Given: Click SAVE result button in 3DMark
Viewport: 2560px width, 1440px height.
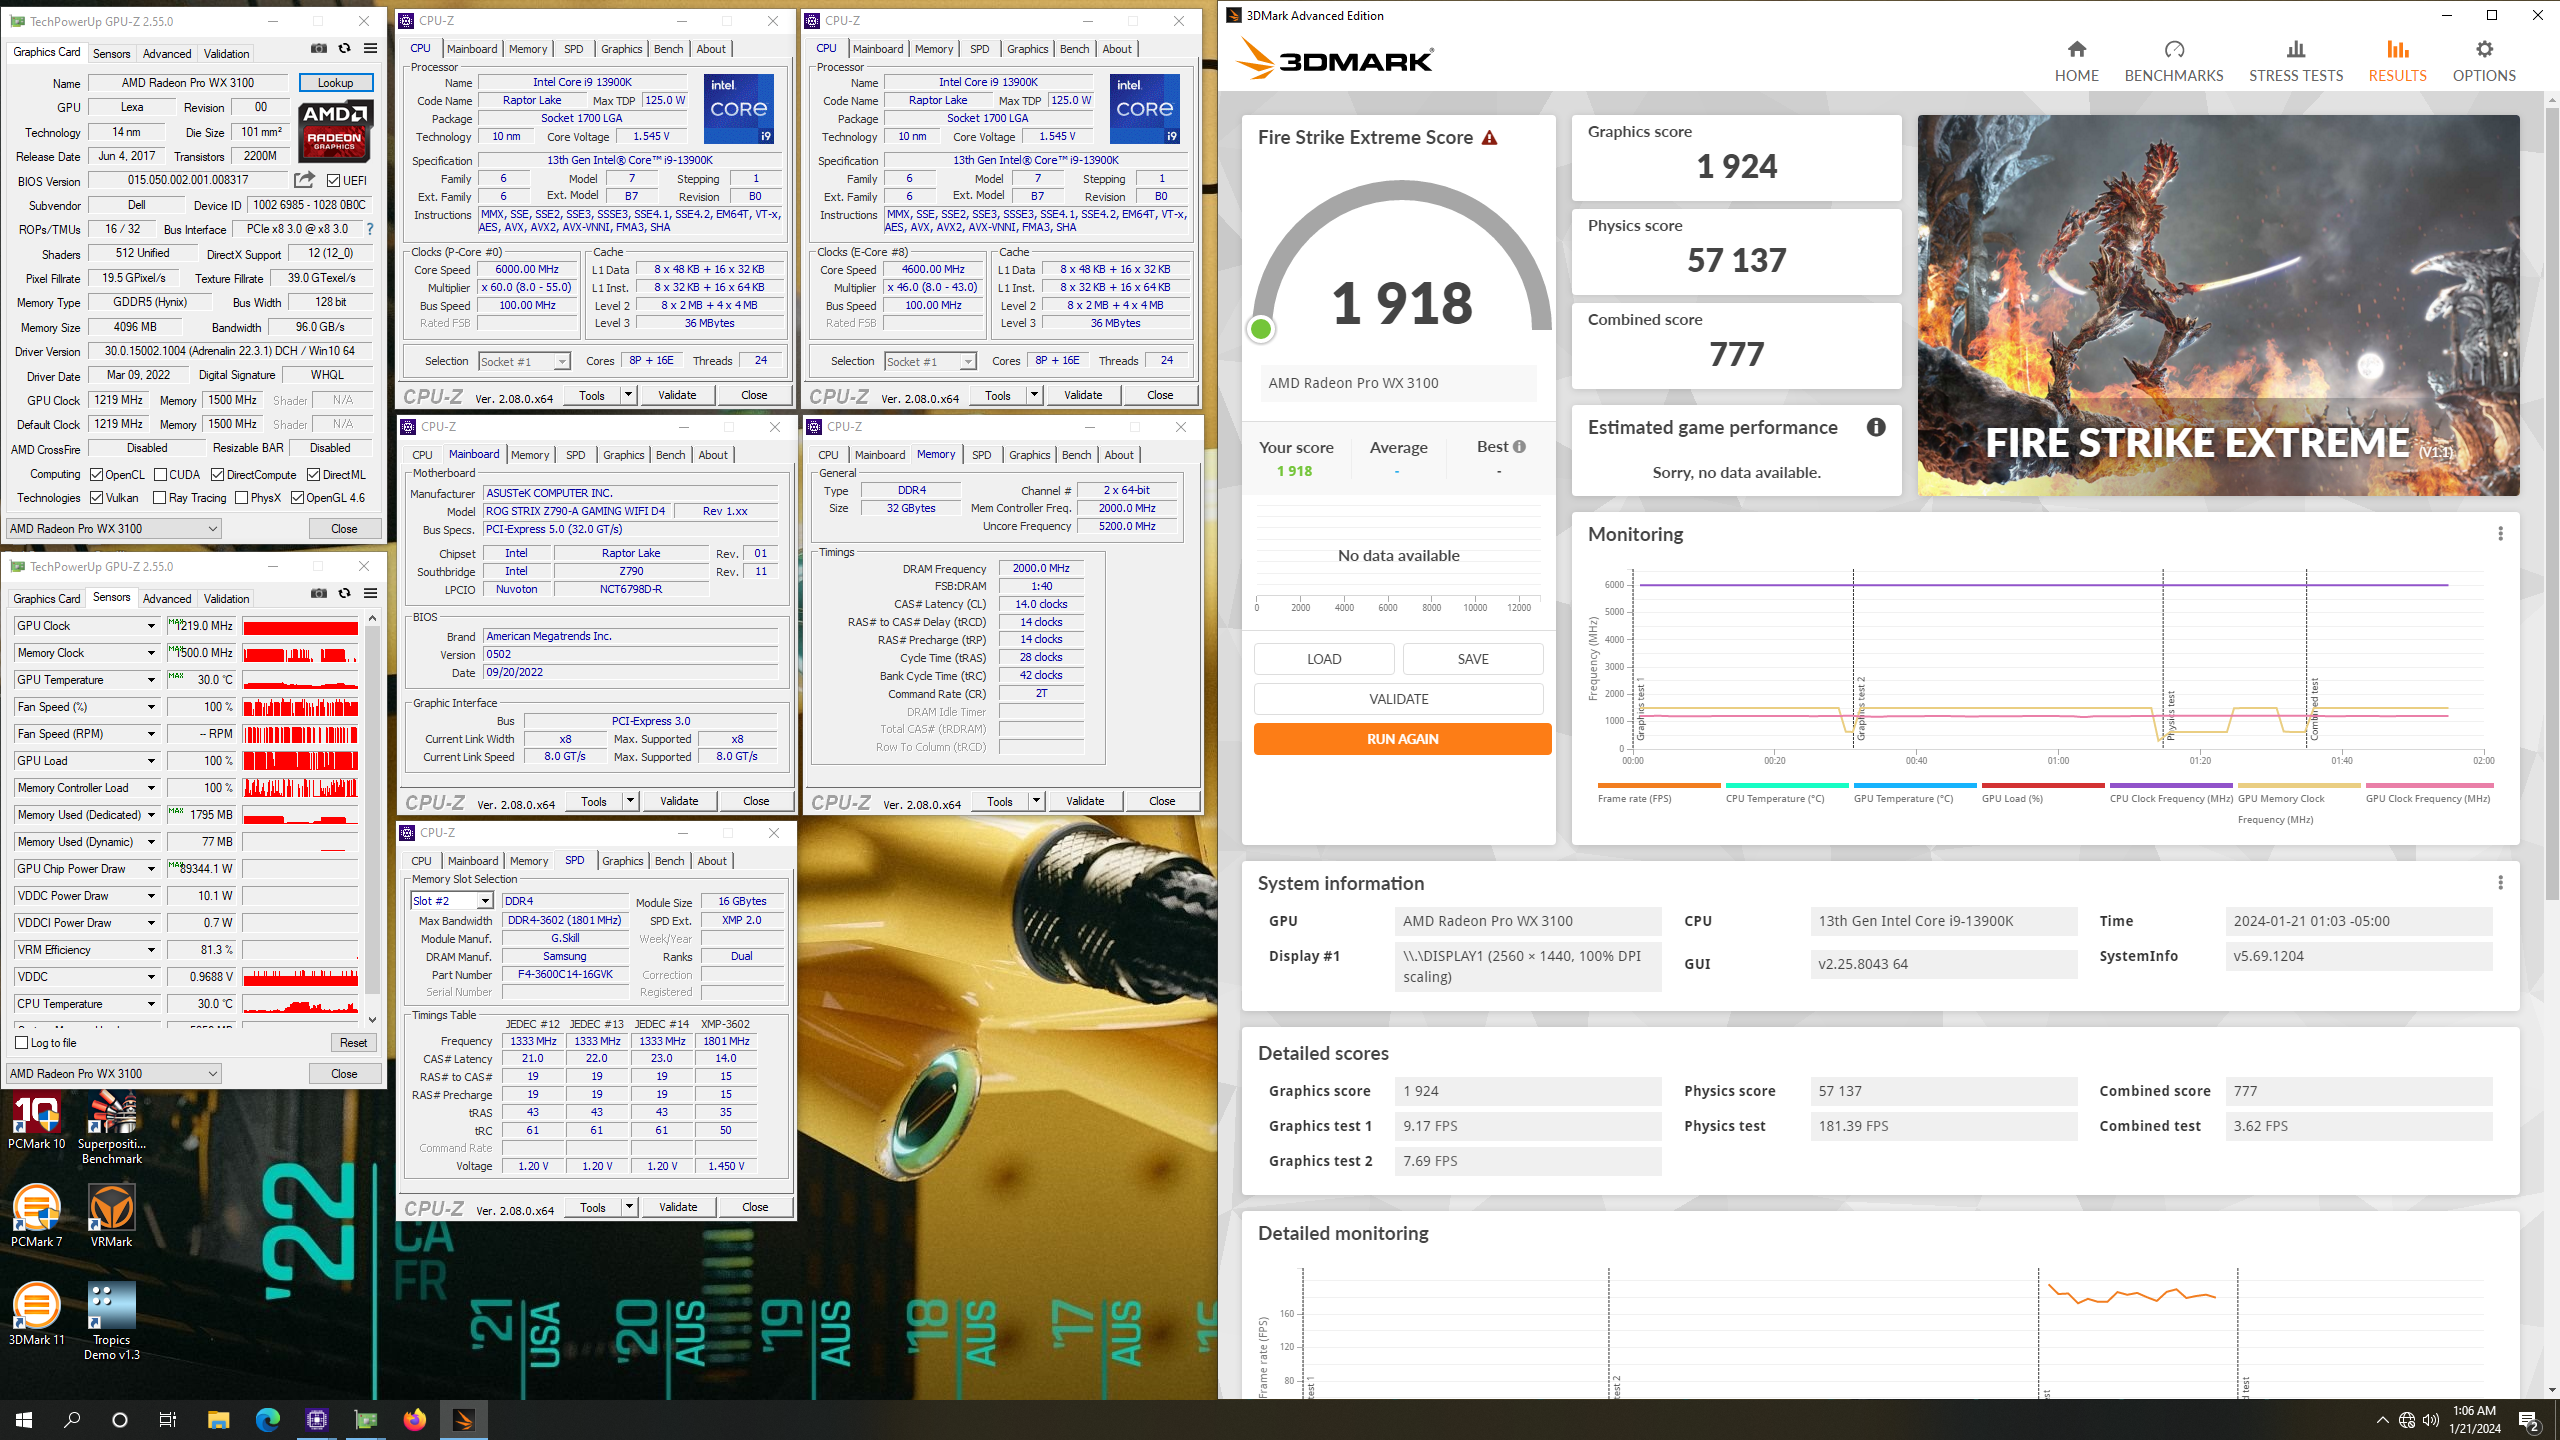Looking at the screenshot, I should point(1472,659).
